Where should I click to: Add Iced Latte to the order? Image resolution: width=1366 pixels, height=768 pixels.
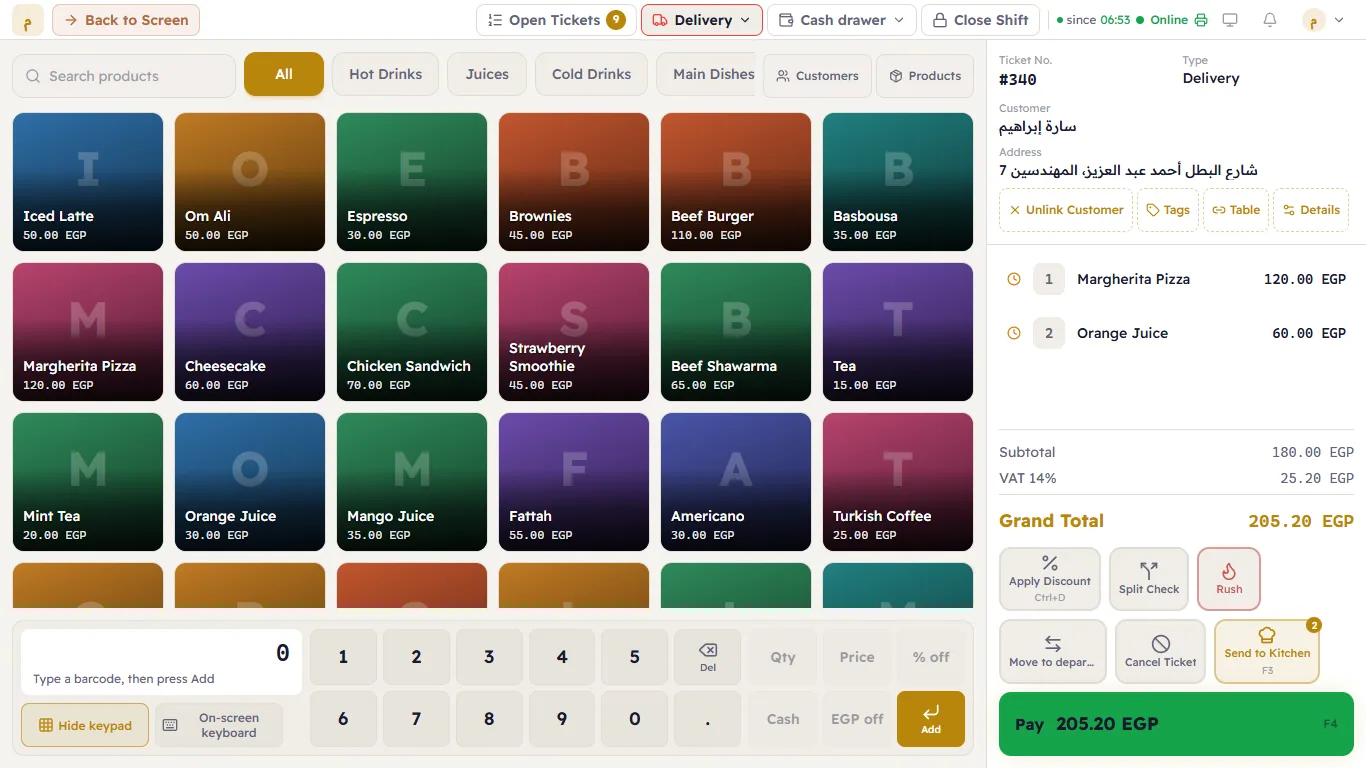coord(88,182)
